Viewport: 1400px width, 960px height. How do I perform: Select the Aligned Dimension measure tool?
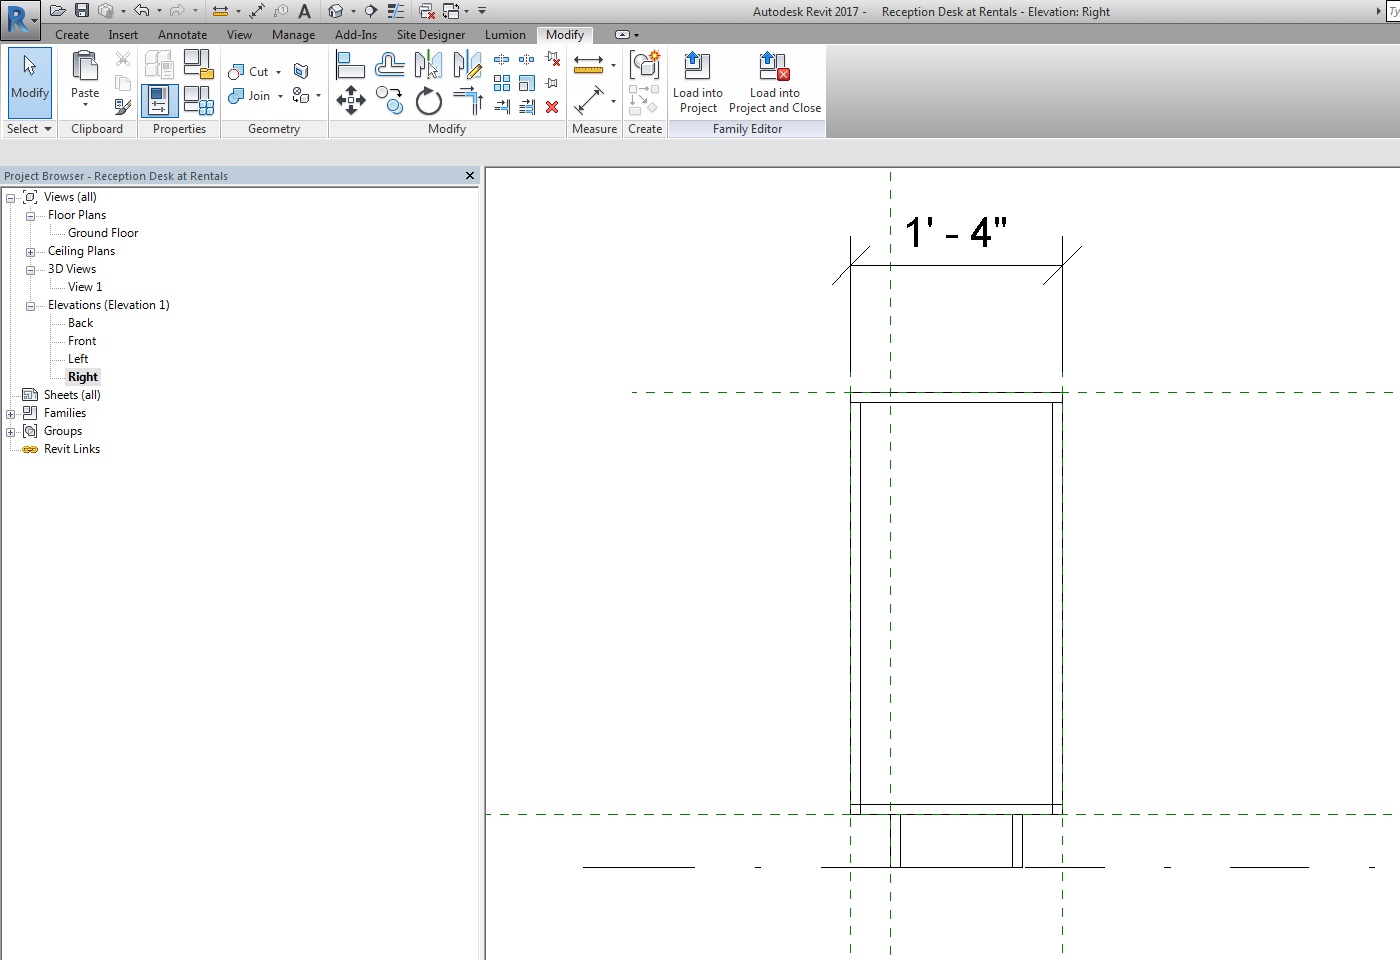coord(589,100)
